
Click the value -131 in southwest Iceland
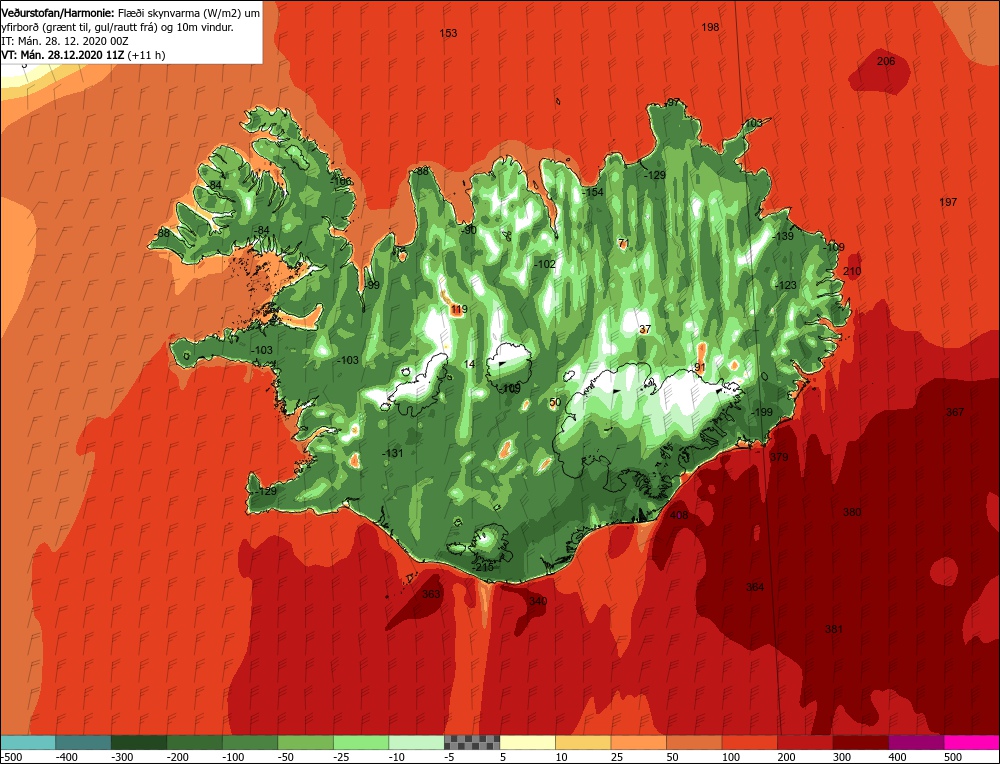coord(393,453)
